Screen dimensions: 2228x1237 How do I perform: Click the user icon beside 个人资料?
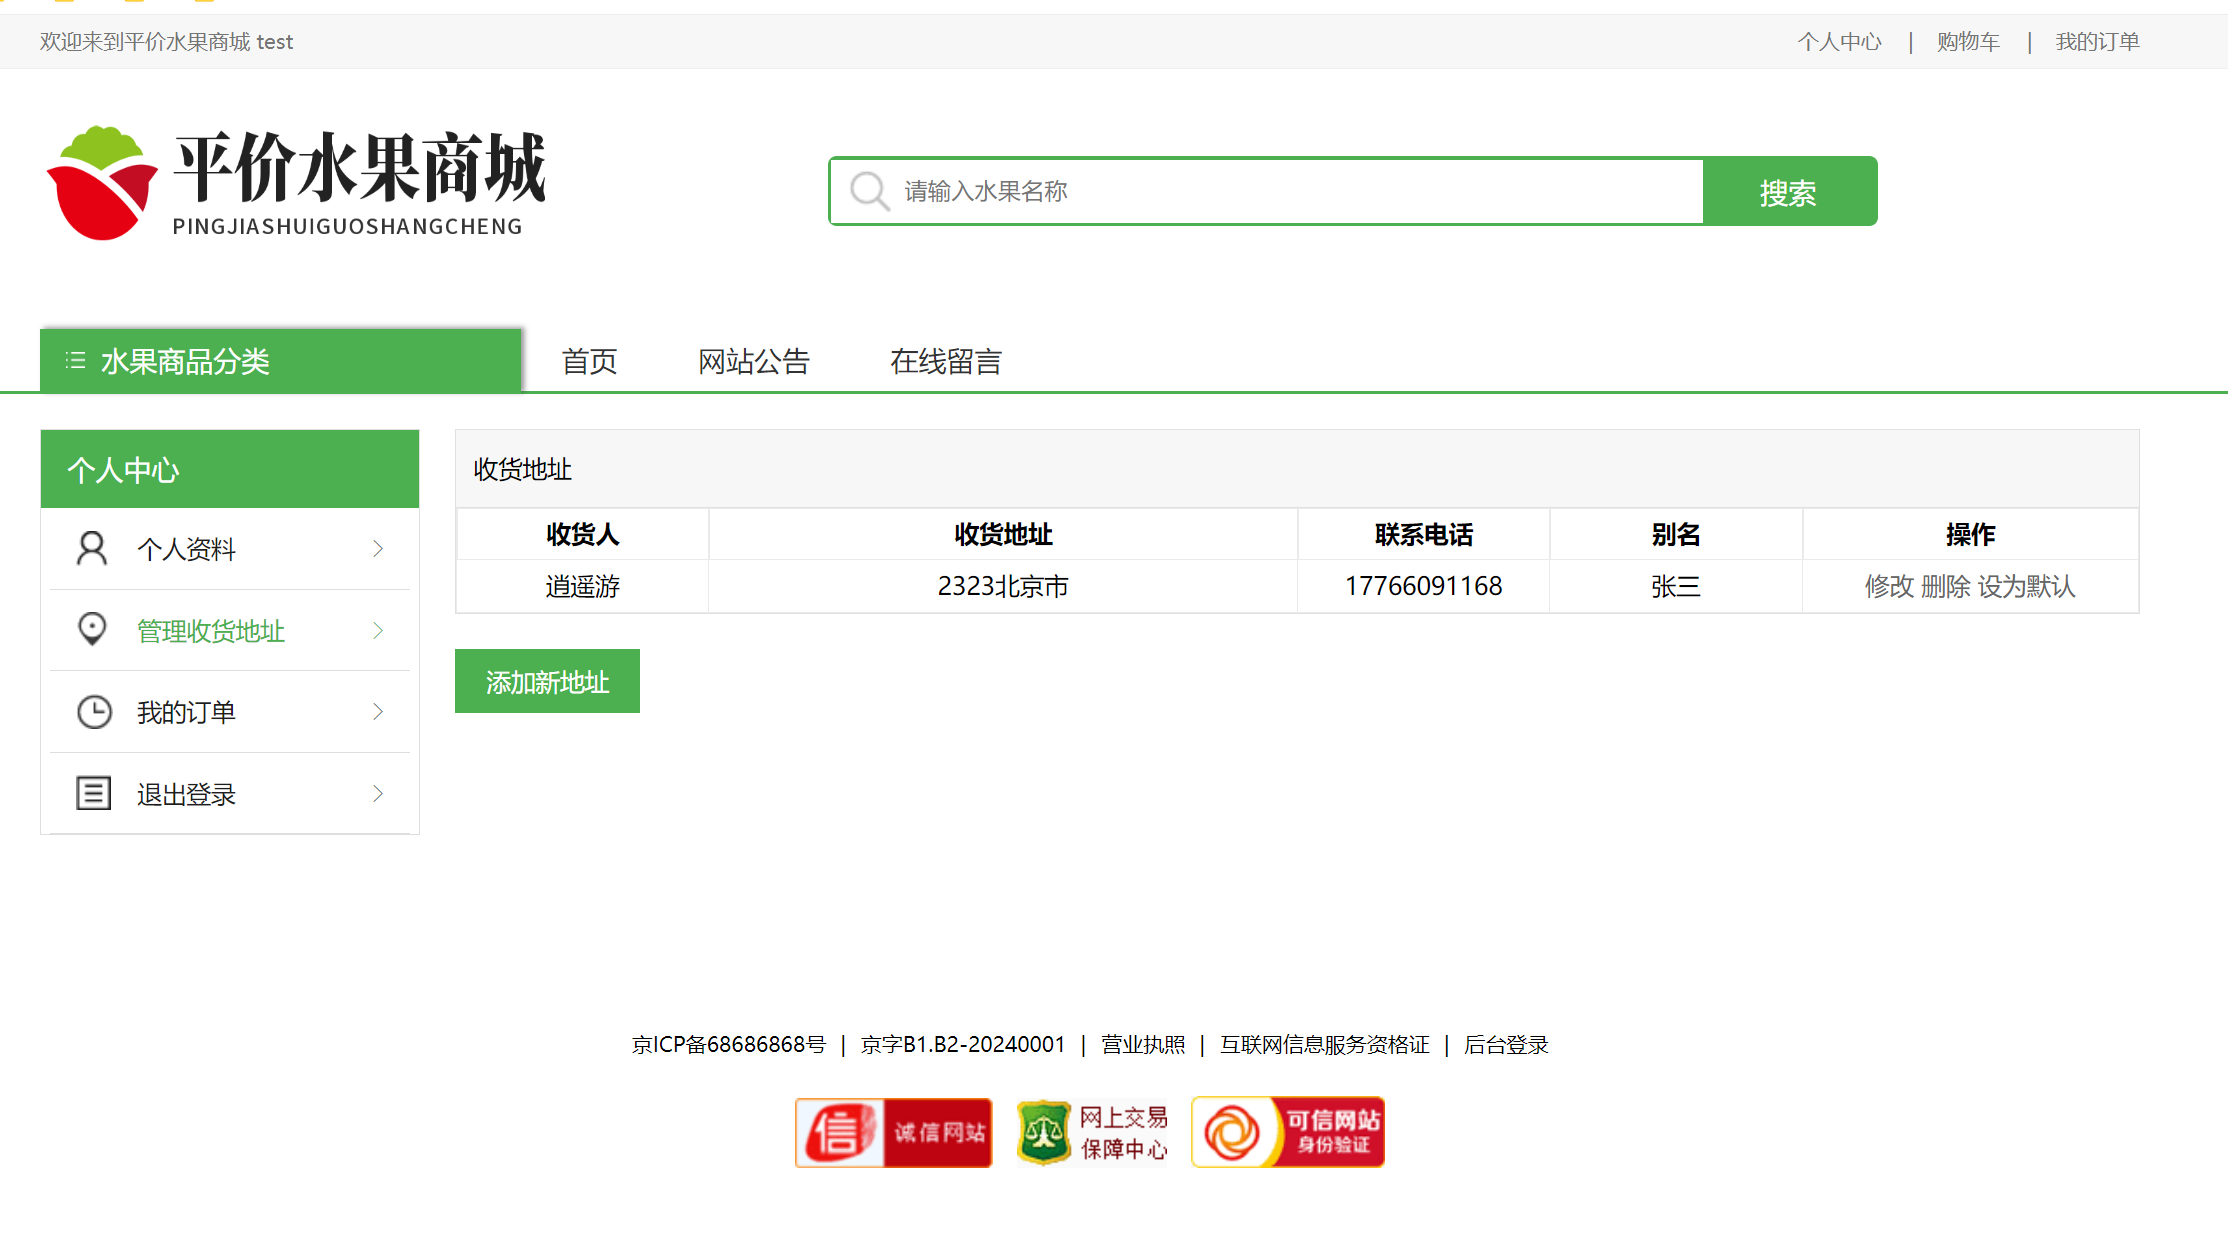tap(92, 548)
